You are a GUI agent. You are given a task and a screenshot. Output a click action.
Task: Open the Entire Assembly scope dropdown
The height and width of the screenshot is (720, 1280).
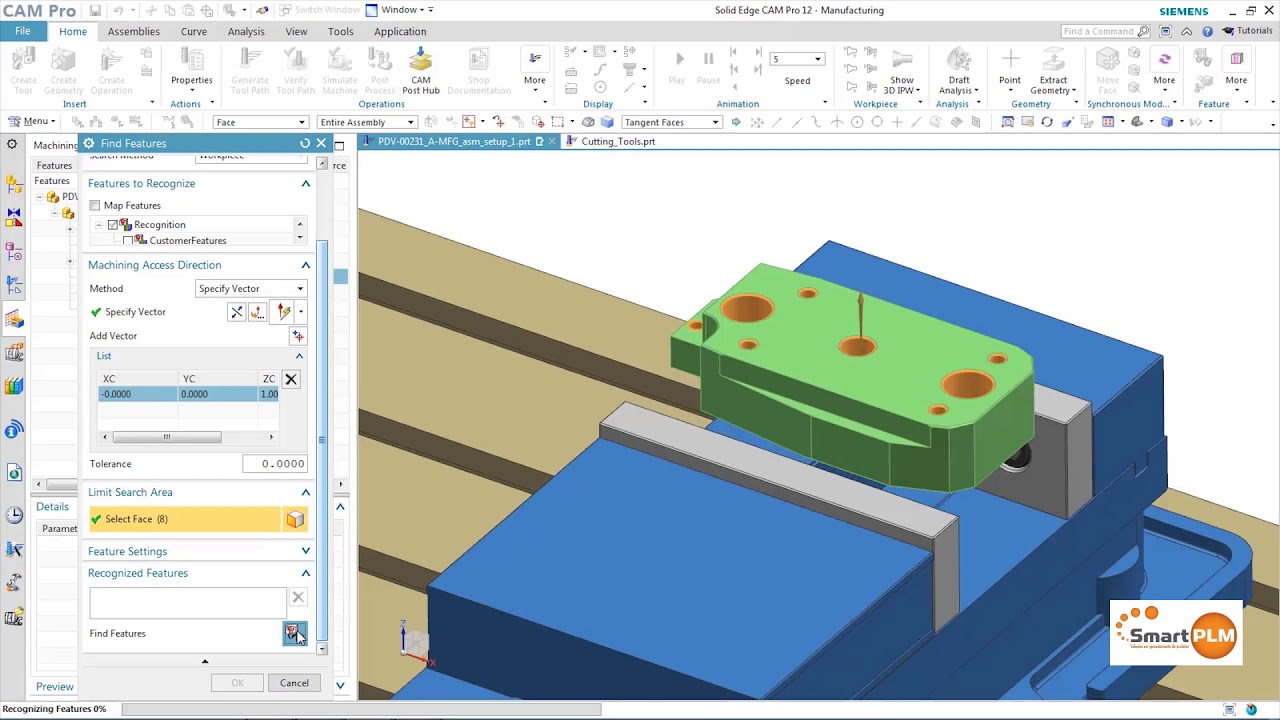366,122
